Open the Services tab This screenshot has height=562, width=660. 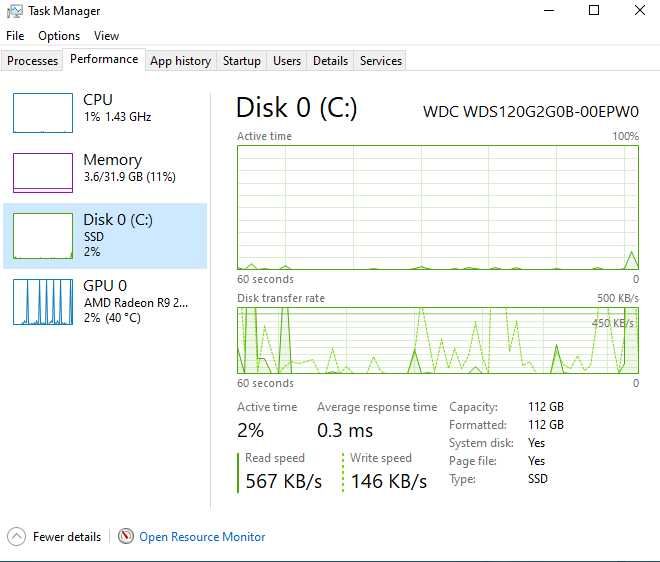point(381,61)
